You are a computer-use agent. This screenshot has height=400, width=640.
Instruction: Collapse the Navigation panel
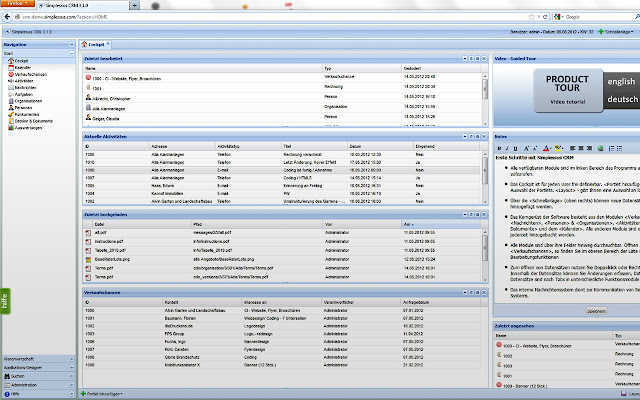pyautogui.click(x=72, y=46)
